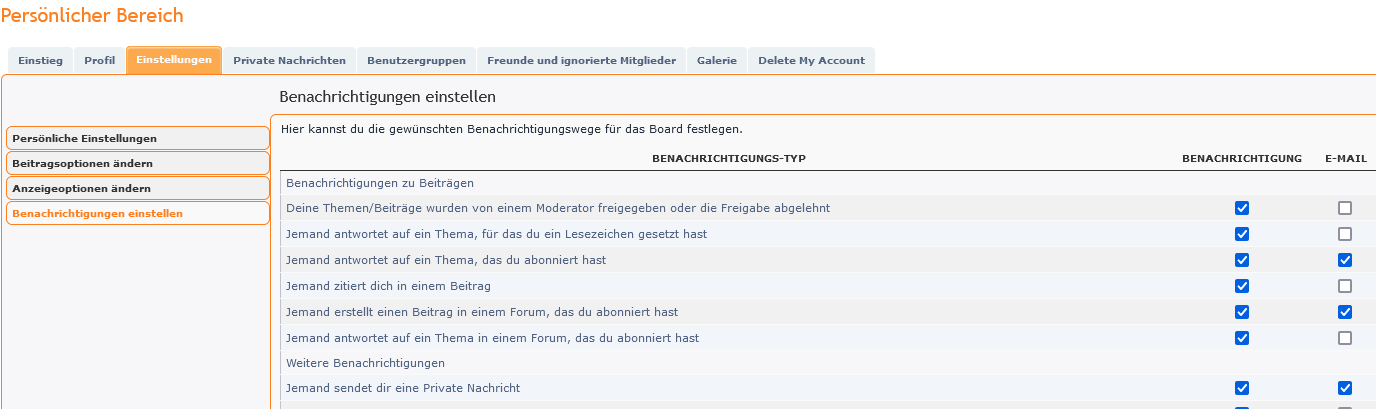This screenshot has height=409, width=1376.
Task: Select the Einstellungen tab
Action: [174, 60]
